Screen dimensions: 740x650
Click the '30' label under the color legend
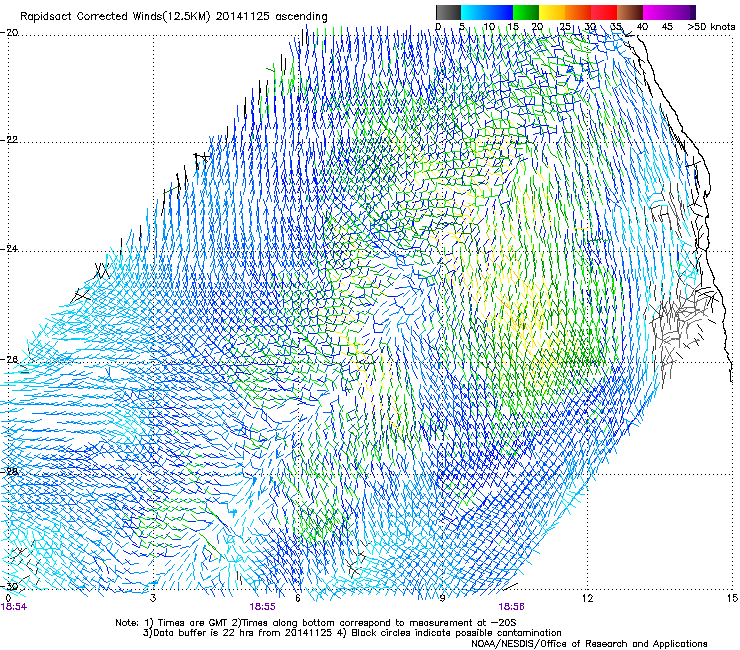(x=590, y=27)
